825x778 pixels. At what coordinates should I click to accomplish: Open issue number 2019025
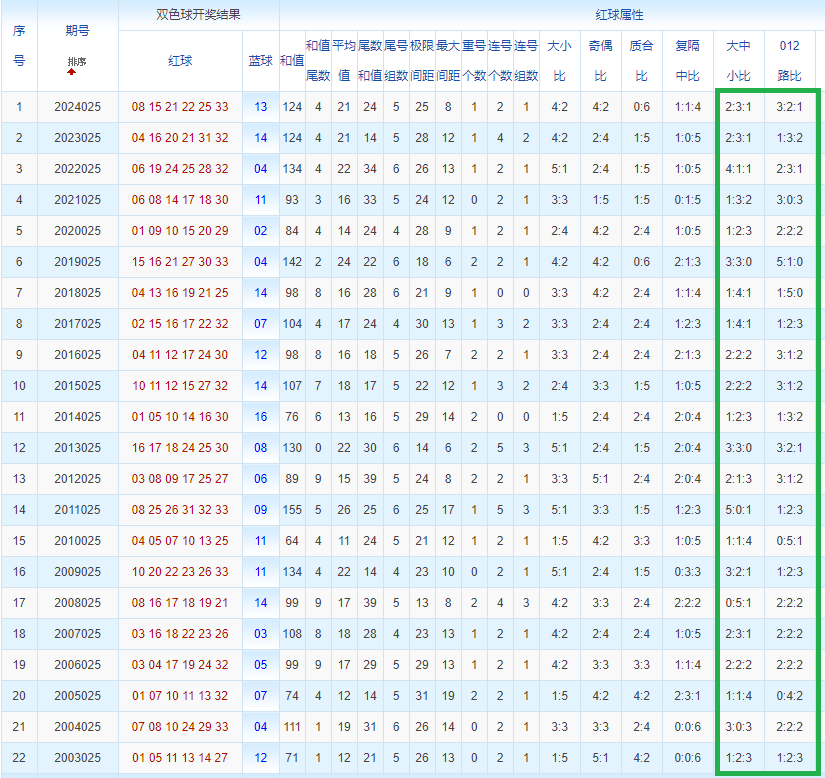[77, 262]
